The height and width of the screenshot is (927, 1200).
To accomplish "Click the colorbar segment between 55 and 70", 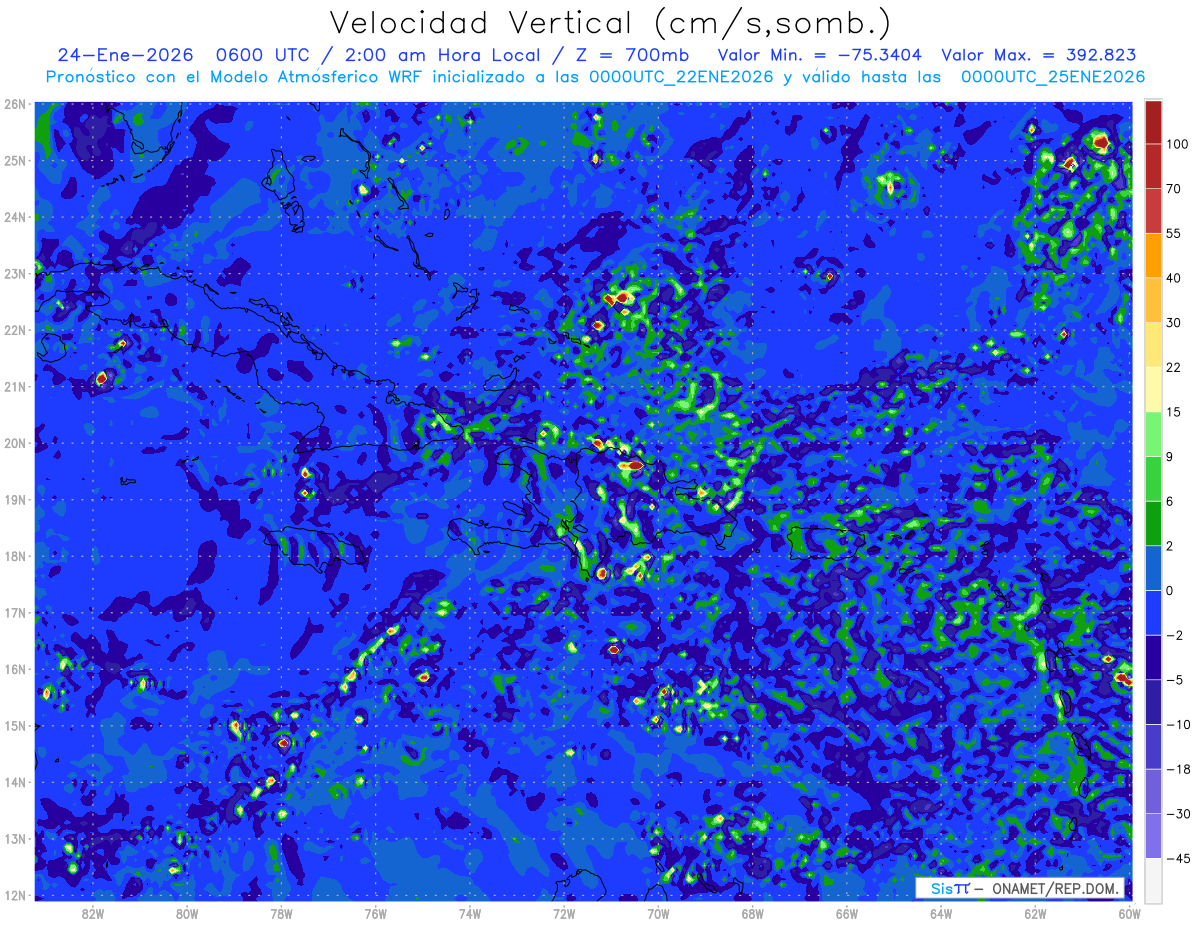I will point(1153,210).
